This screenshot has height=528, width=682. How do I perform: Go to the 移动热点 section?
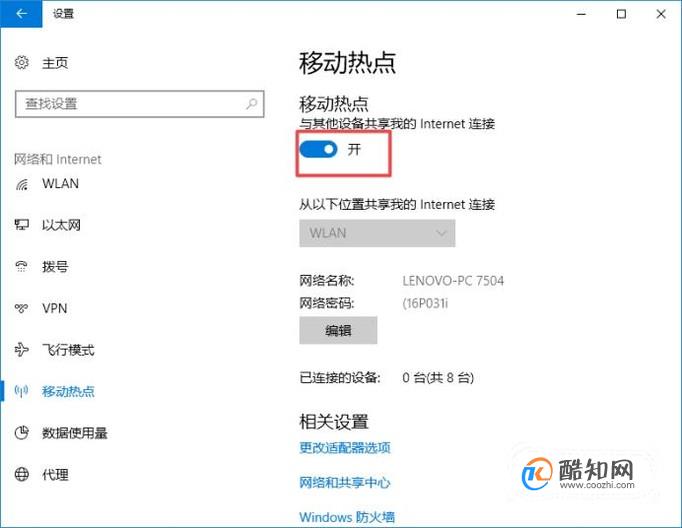pyautogui.click(x=68, y=391)
